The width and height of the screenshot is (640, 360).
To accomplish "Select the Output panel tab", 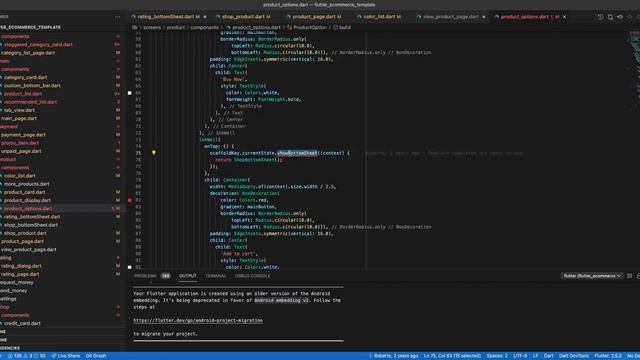I will [188, 276].
